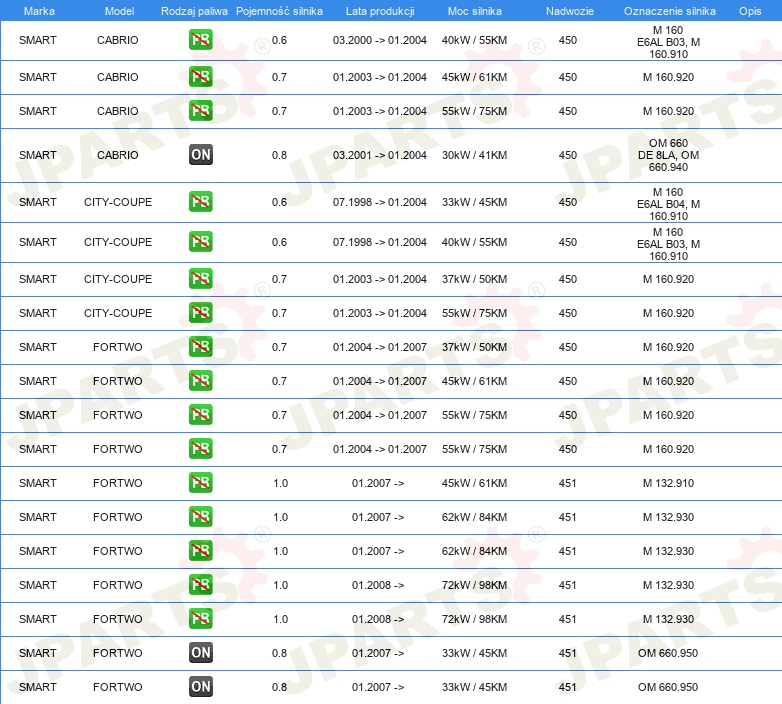This screenshot has height=704, width=782.
Task: Click the Nadwozie column header
Action: coord(567,10)
